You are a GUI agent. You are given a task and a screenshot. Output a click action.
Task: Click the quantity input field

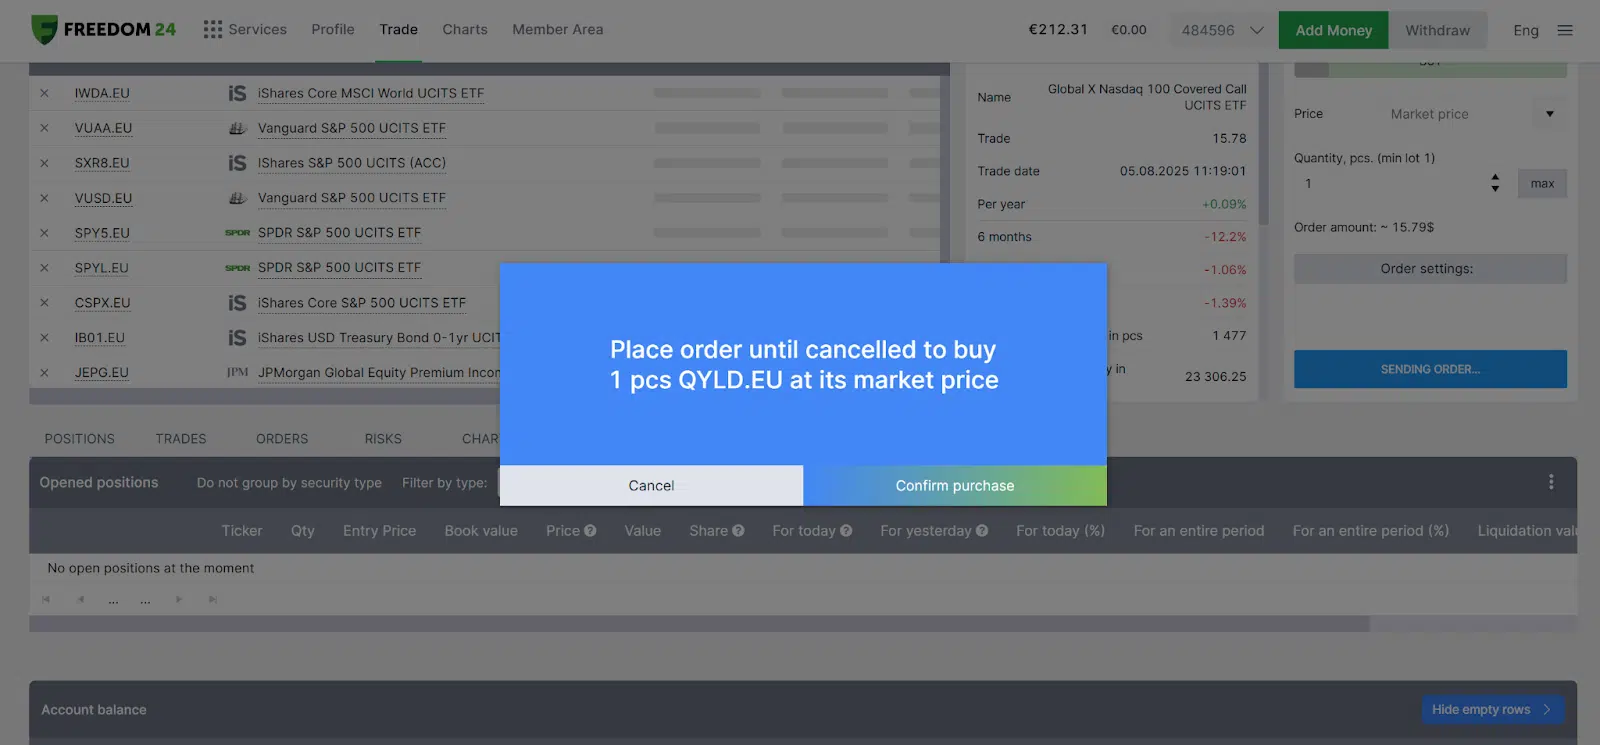(1389, 184)
